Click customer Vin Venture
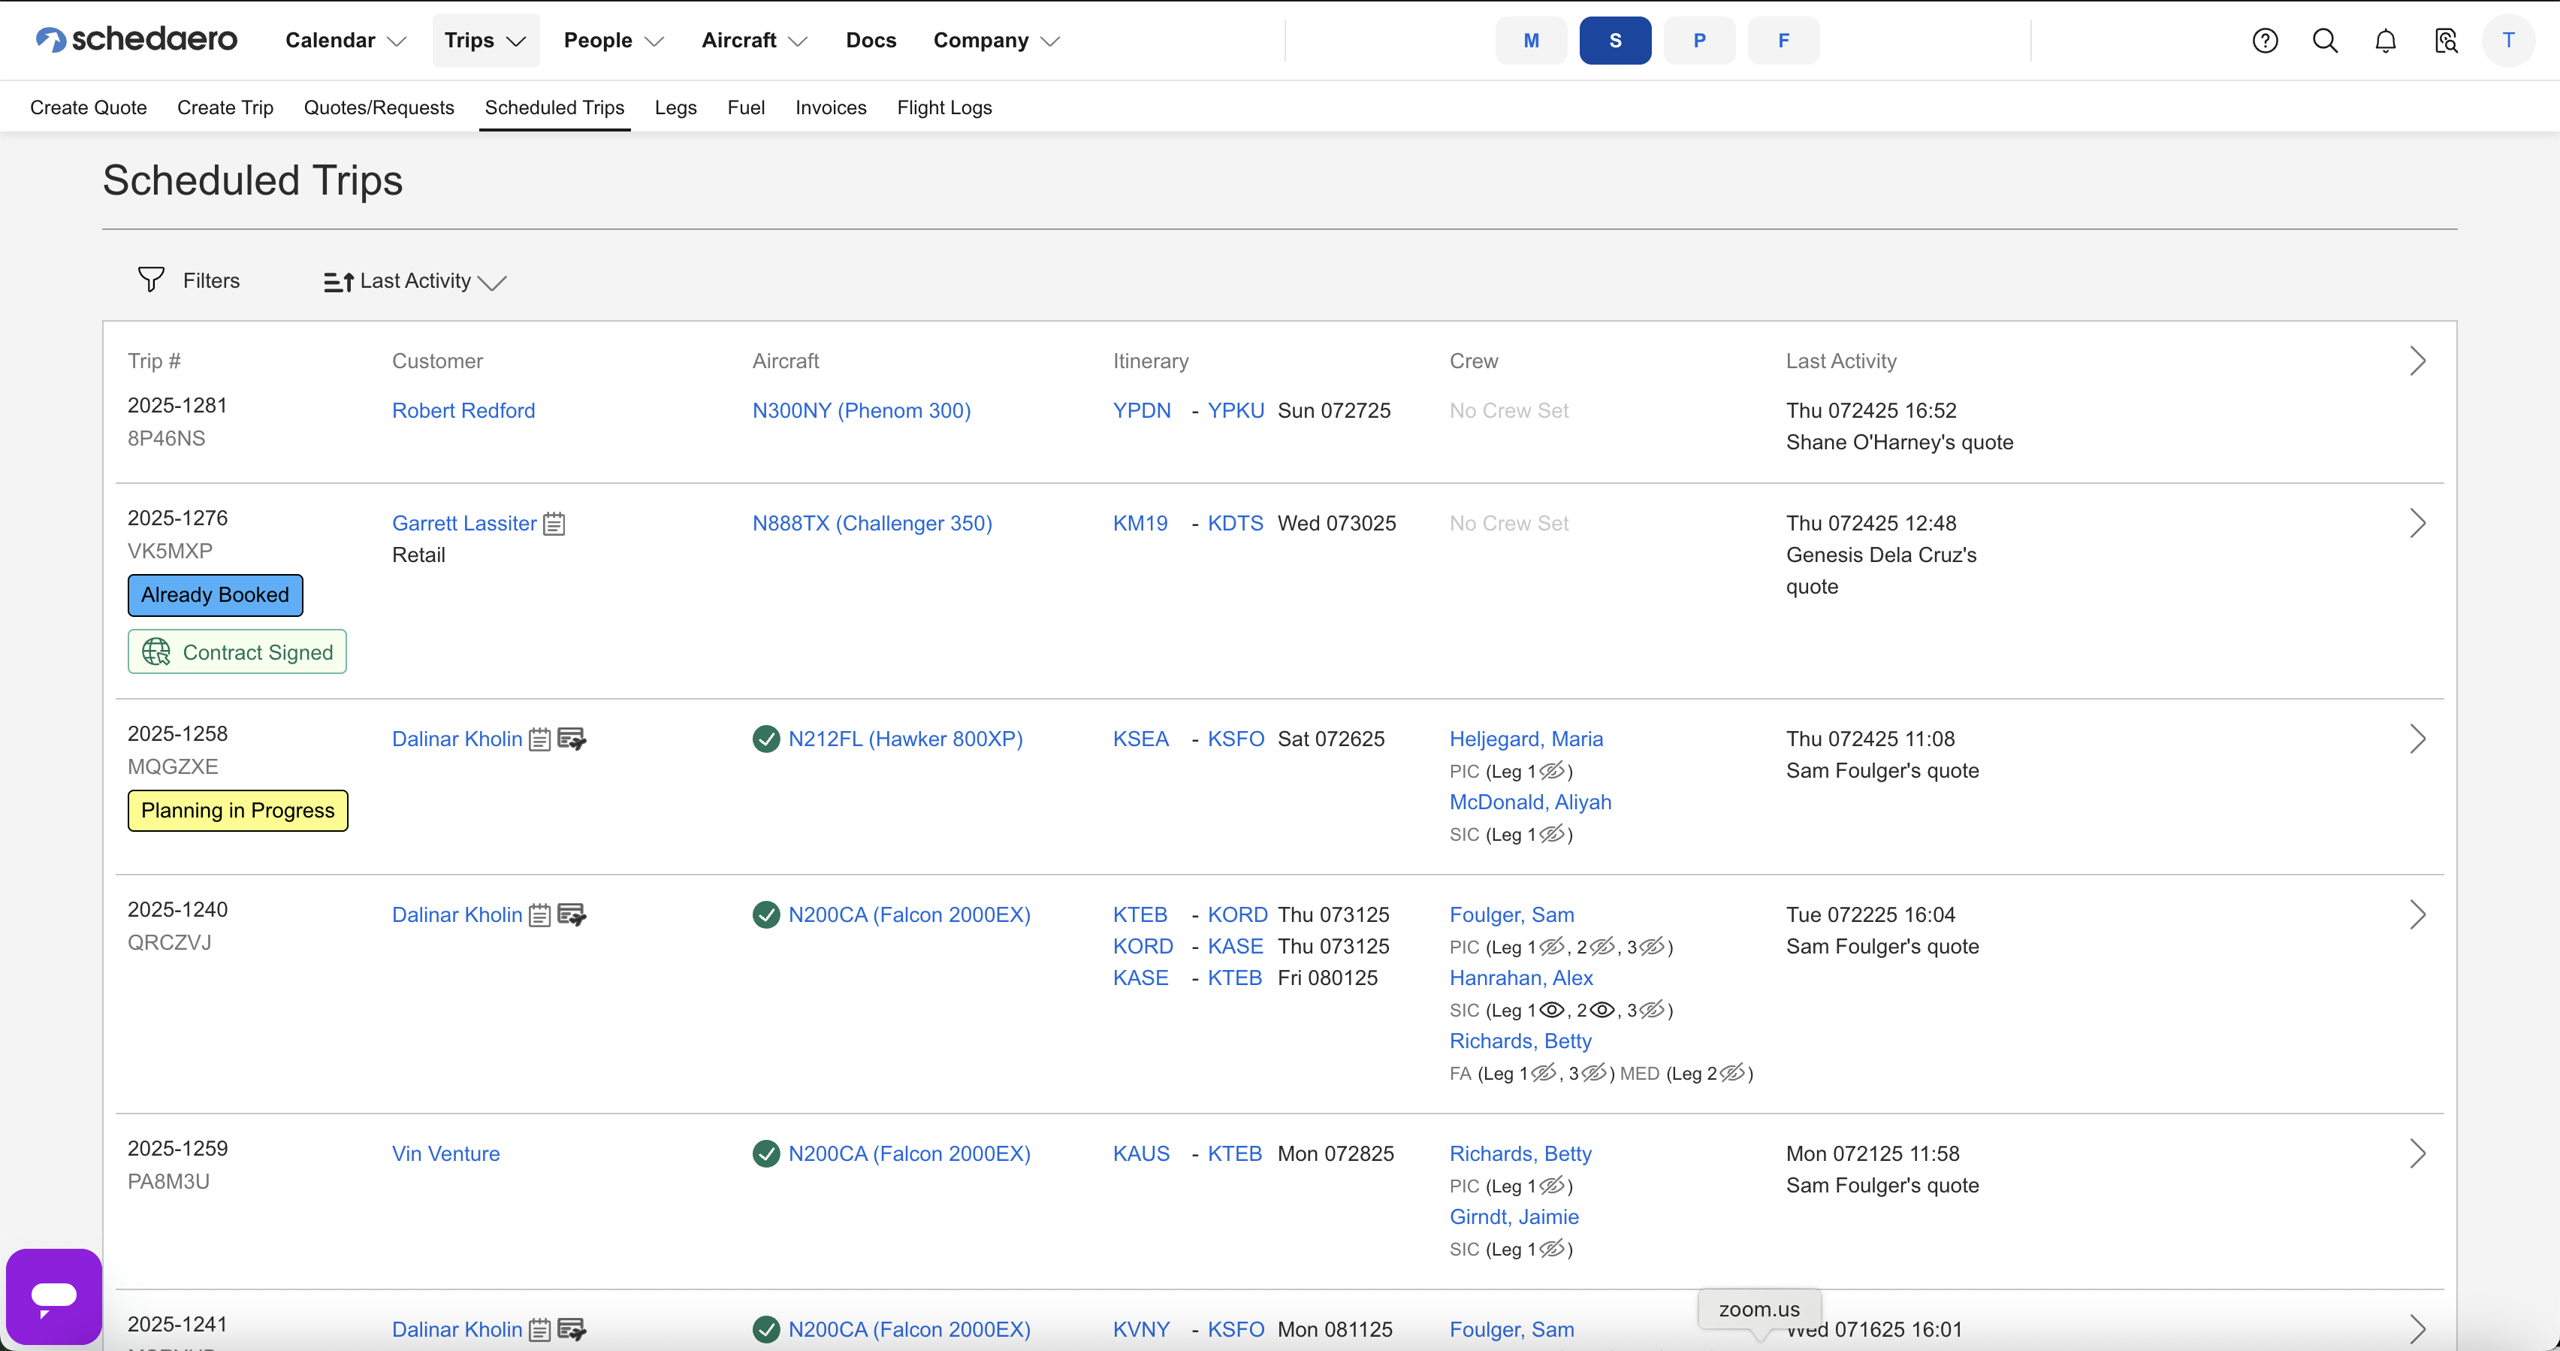Image resolution: width=2560 pixels, height=1351 pixels. pyautogui.click(x=445, y=1153)
